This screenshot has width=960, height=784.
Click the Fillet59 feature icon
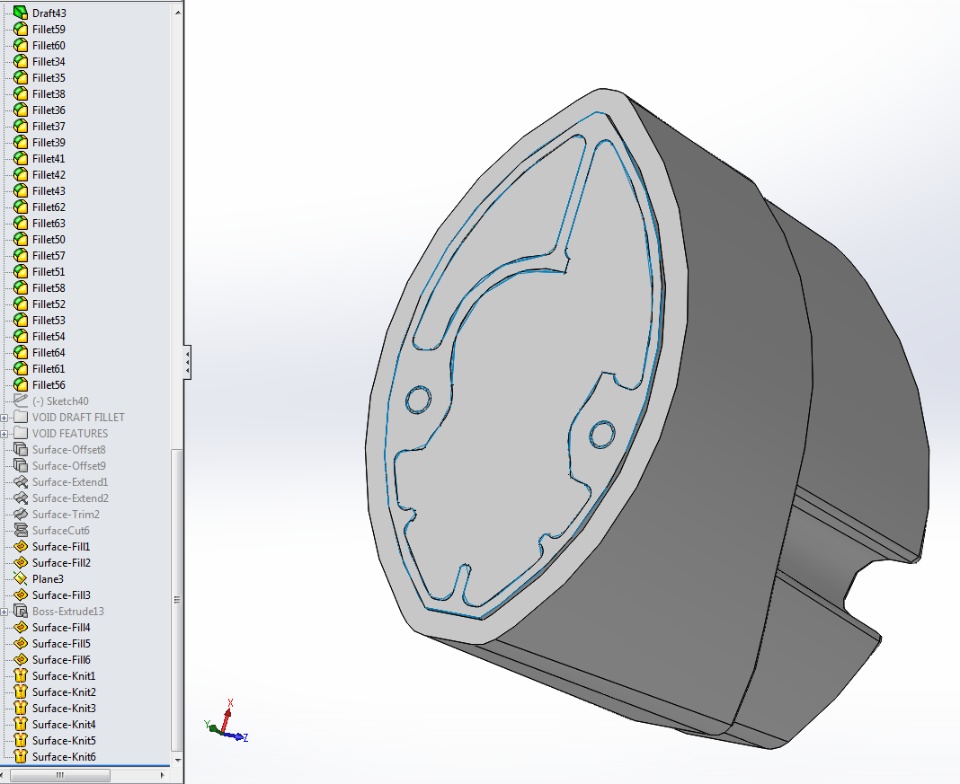click(21, 29)
